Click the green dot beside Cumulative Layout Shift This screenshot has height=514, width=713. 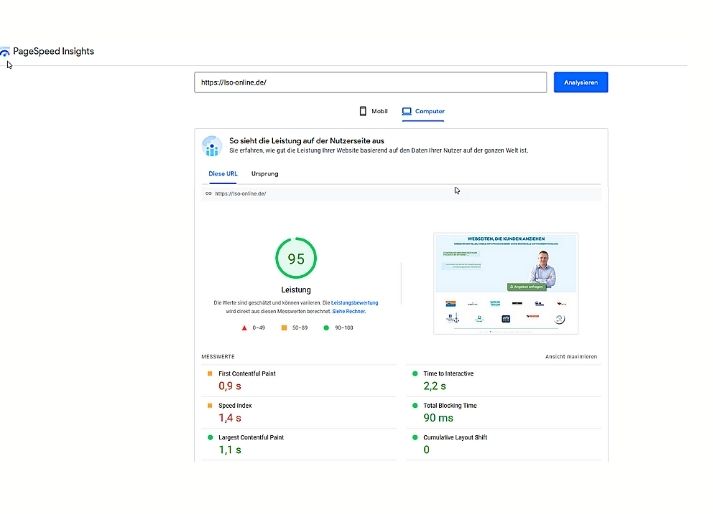415,437
